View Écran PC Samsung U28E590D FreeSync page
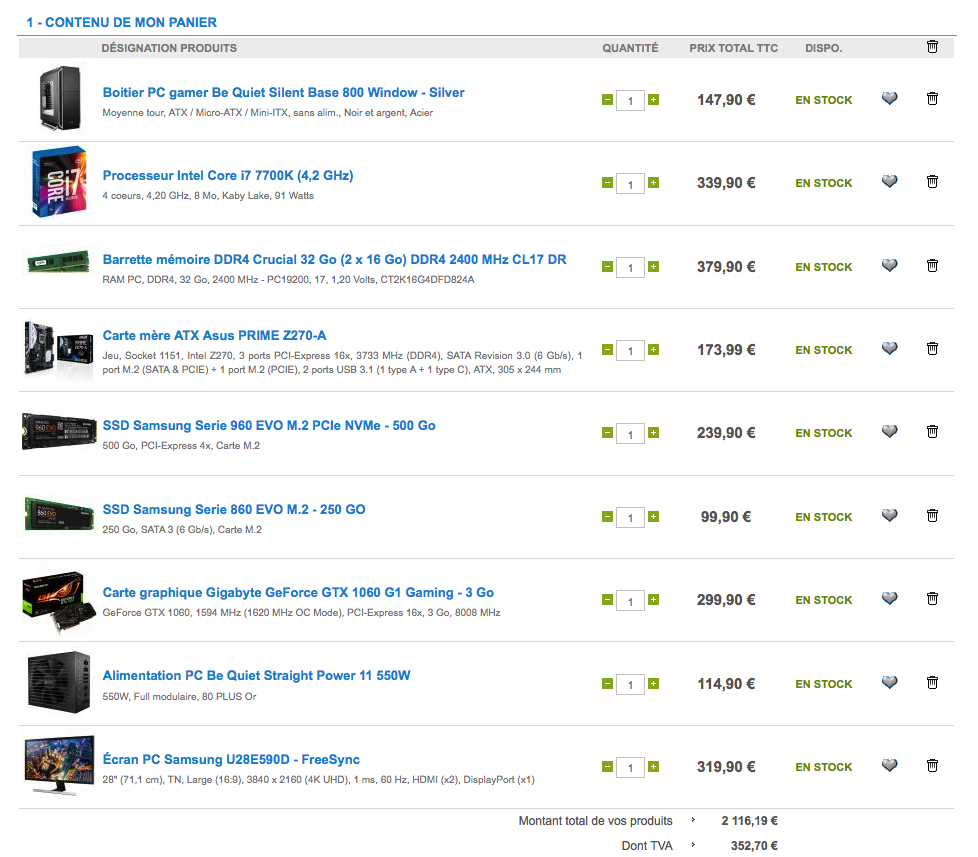 pos(231,760)
